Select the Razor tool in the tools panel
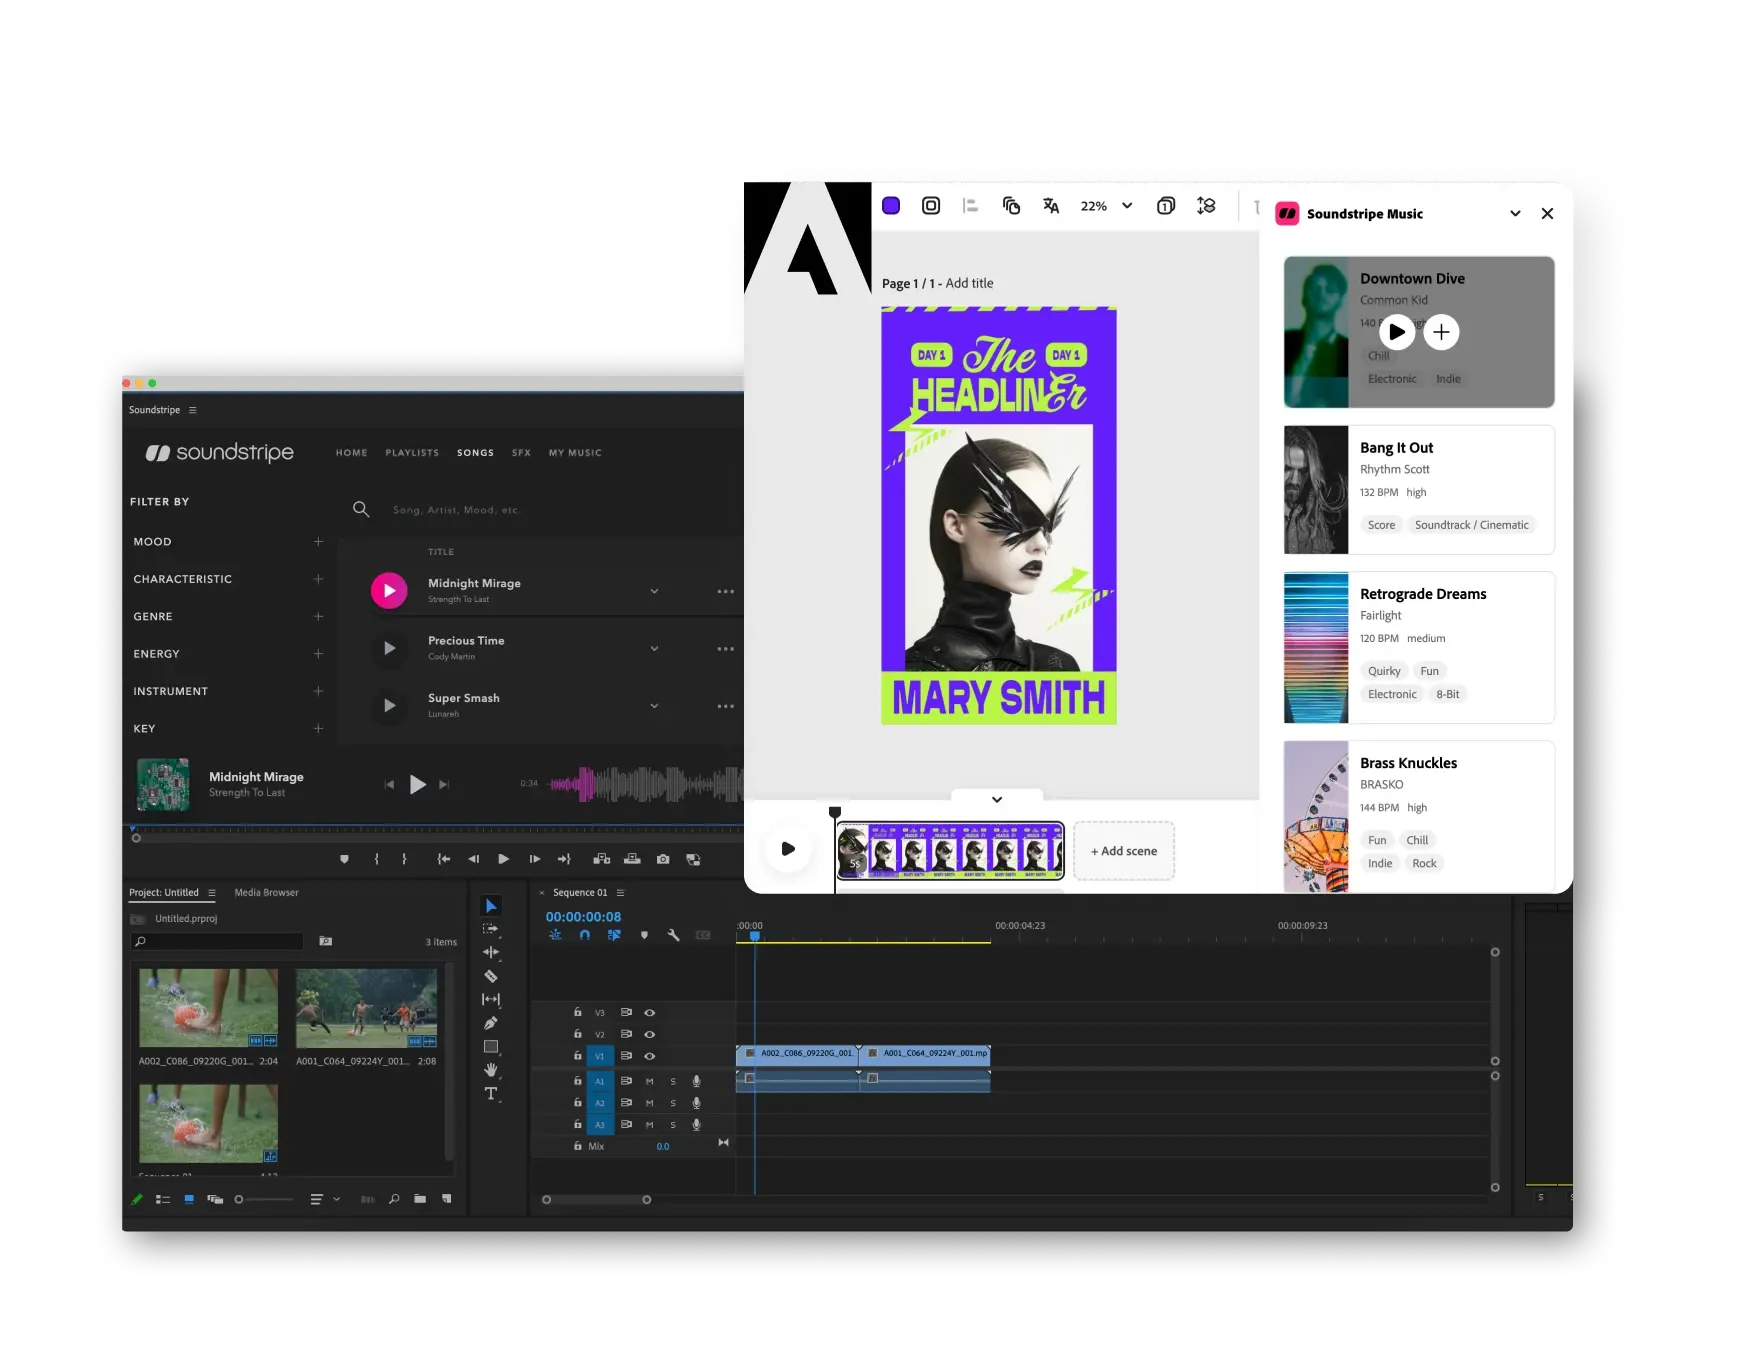The image size is (1755, 1352). 491,976
